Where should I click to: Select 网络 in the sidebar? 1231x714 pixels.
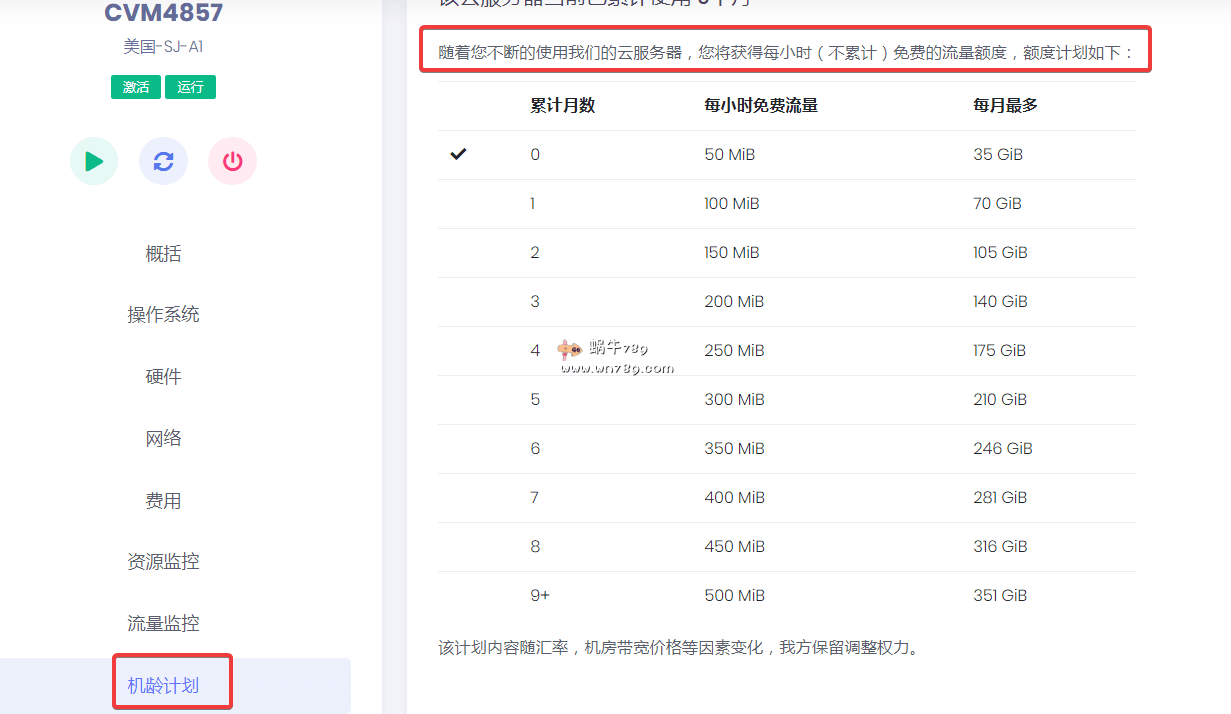(x=163, y=438)
